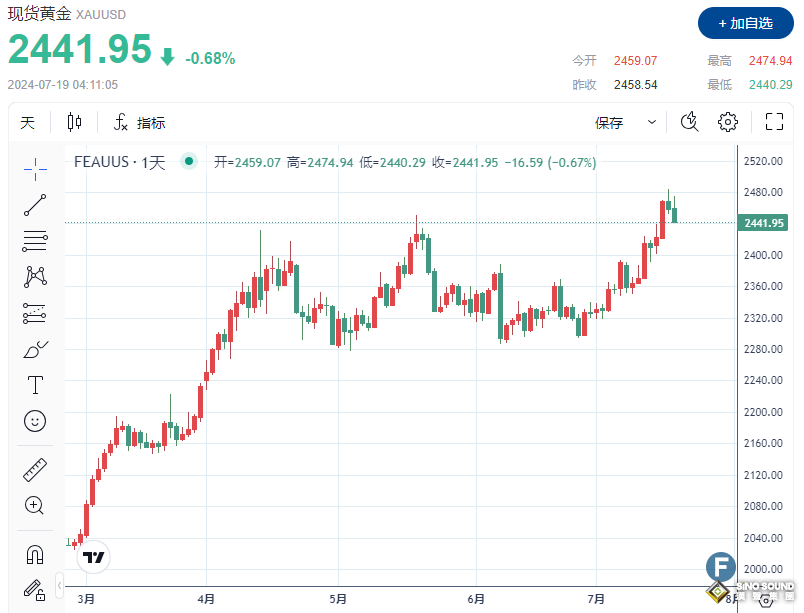Click the 现货黄金 XAUUSD title
The width and height of the screenshot is (804, 613).
coord(67,14)
